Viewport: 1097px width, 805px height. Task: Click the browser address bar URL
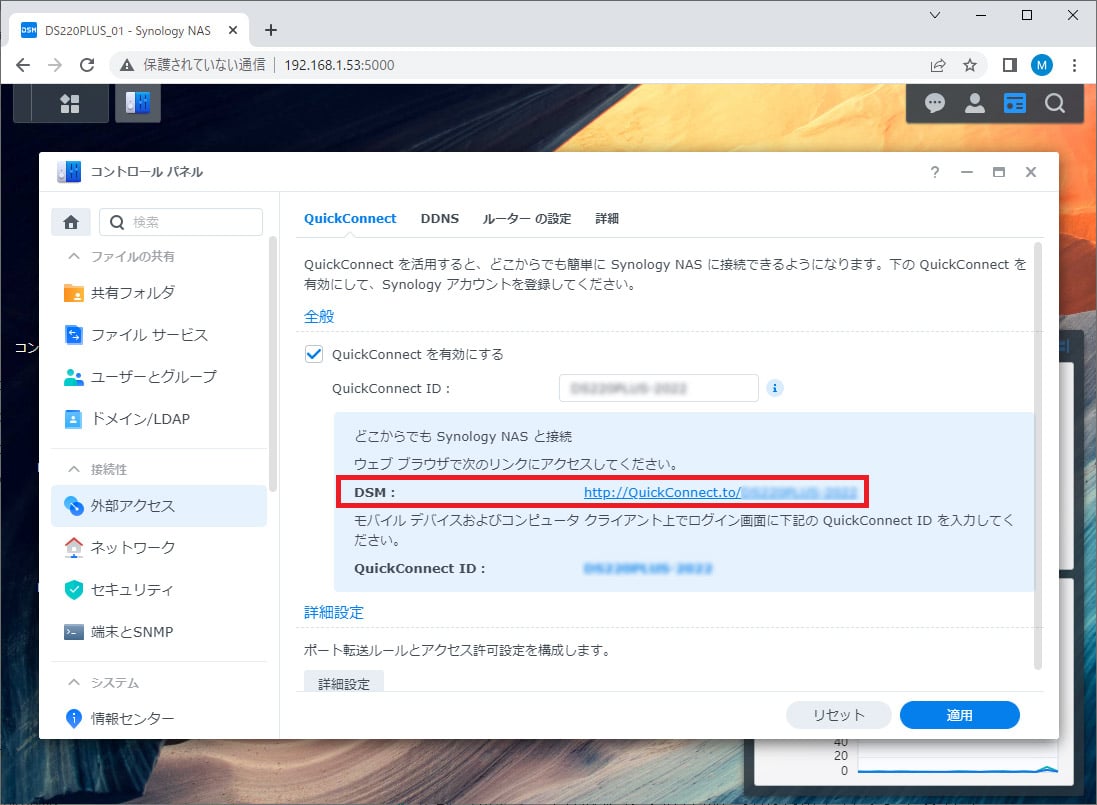(x=339, y=65)
